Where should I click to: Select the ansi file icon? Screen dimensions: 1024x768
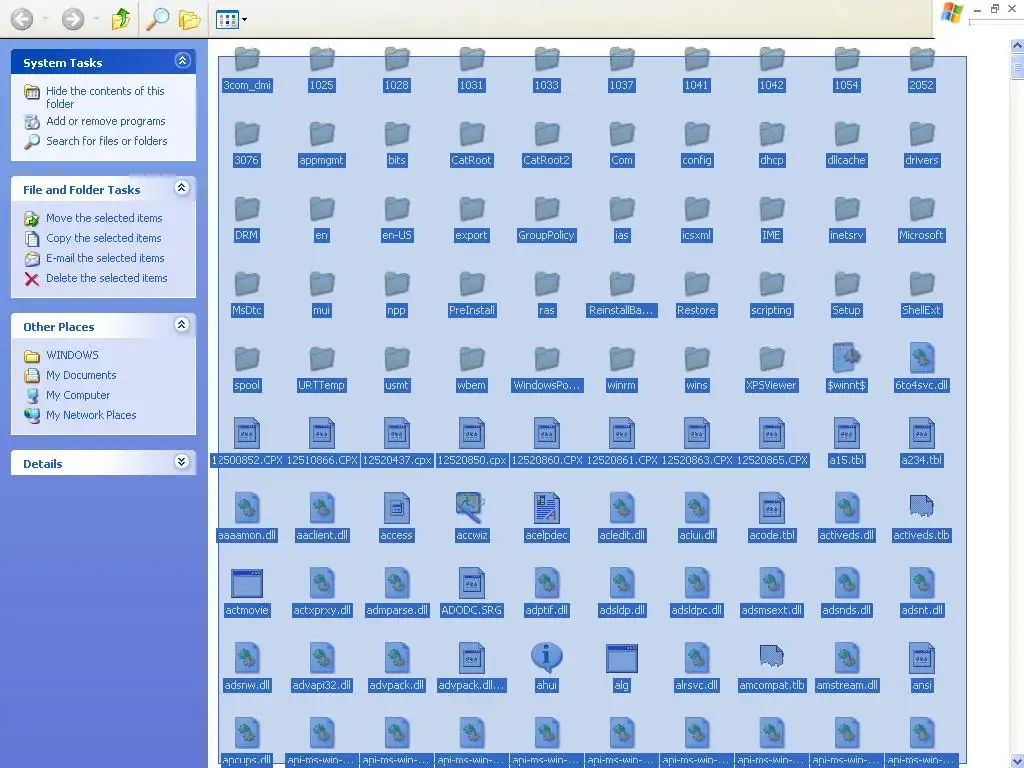point(921,658)
